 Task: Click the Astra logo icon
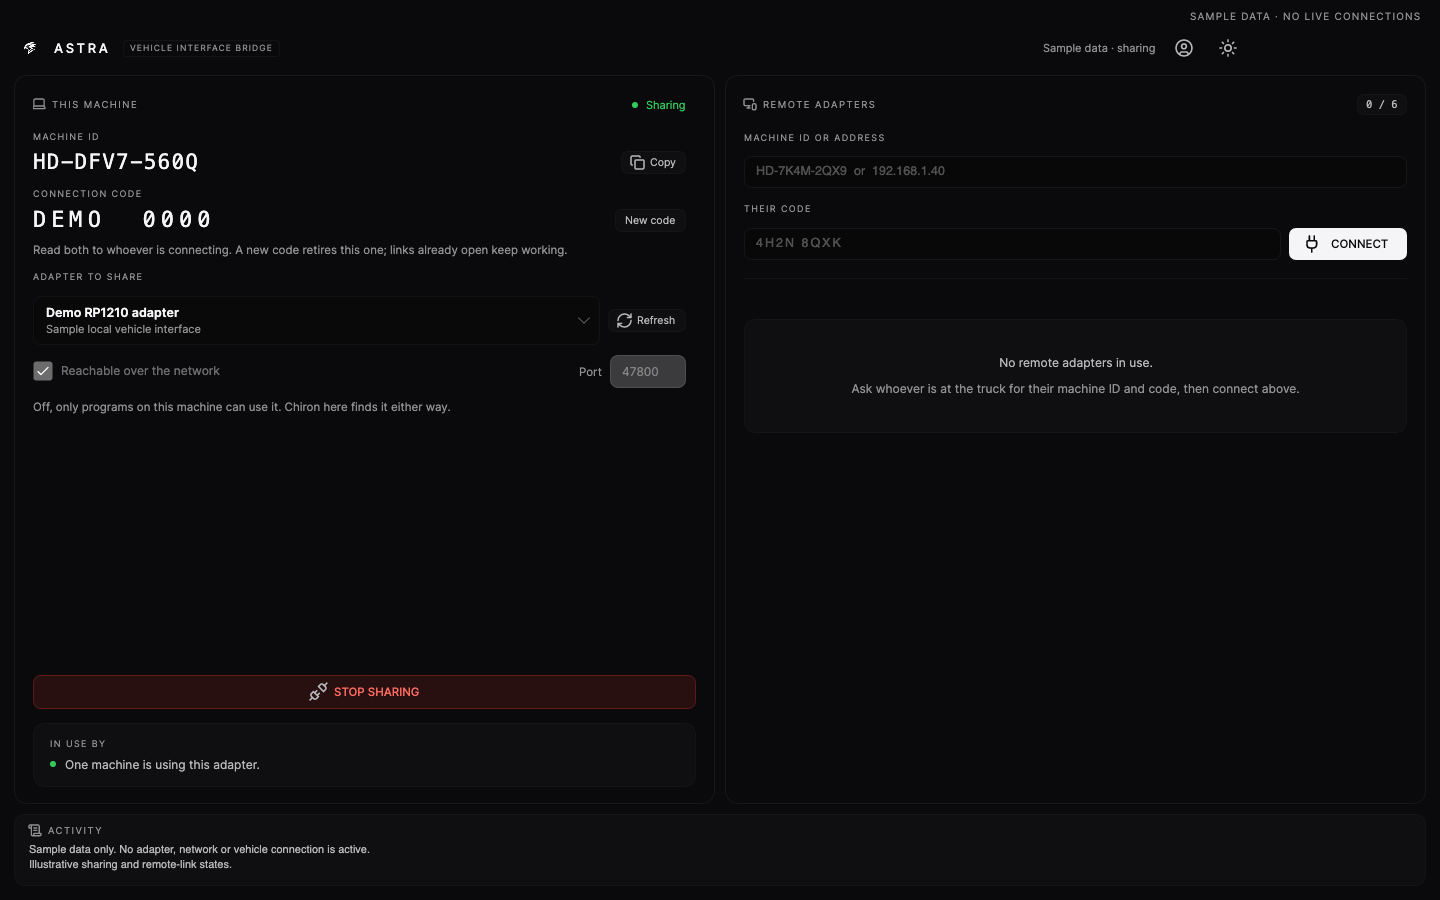(30, 48)
